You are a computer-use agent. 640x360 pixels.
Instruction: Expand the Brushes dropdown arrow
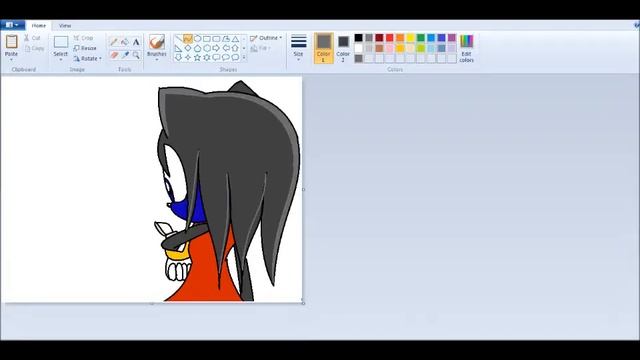pyautogui.click(x=157, y=60)
